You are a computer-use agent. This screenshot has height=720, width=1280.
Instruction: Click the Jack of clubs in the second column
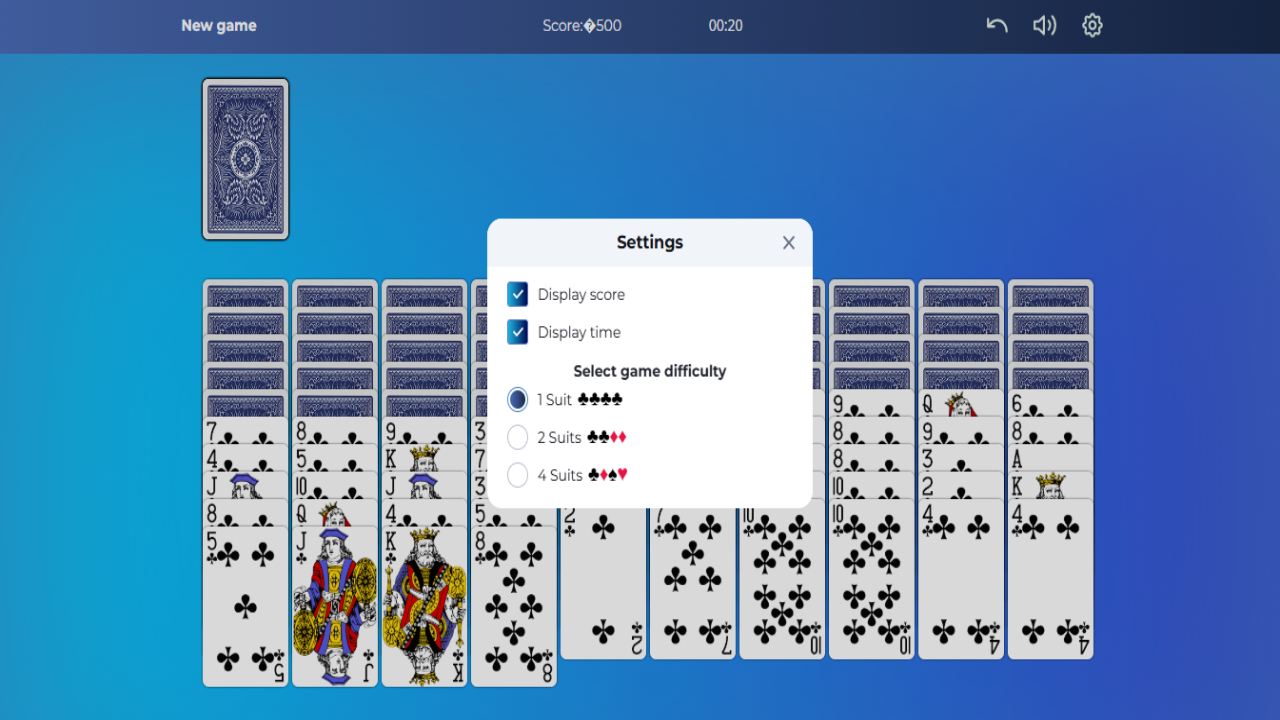tap(335, 600)
